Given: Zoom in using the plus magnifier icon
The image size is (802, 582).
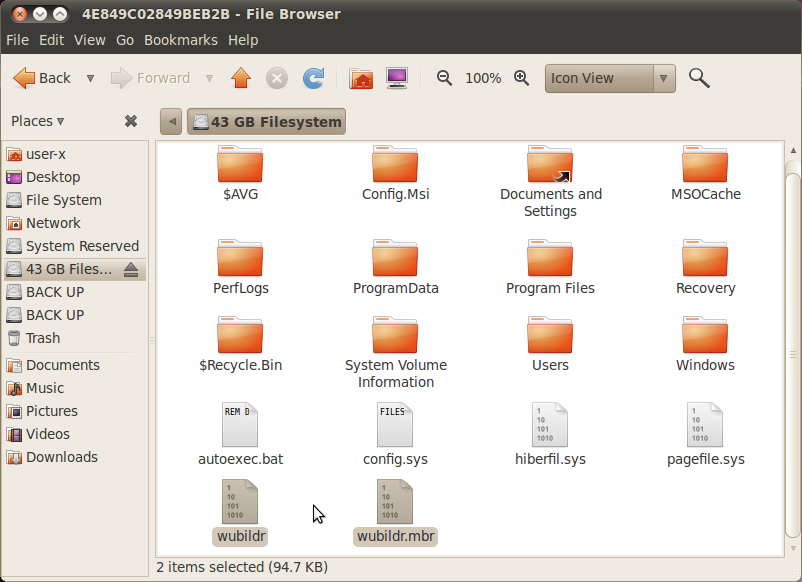Looking at the screenshot, I should (x=521, y=78).
